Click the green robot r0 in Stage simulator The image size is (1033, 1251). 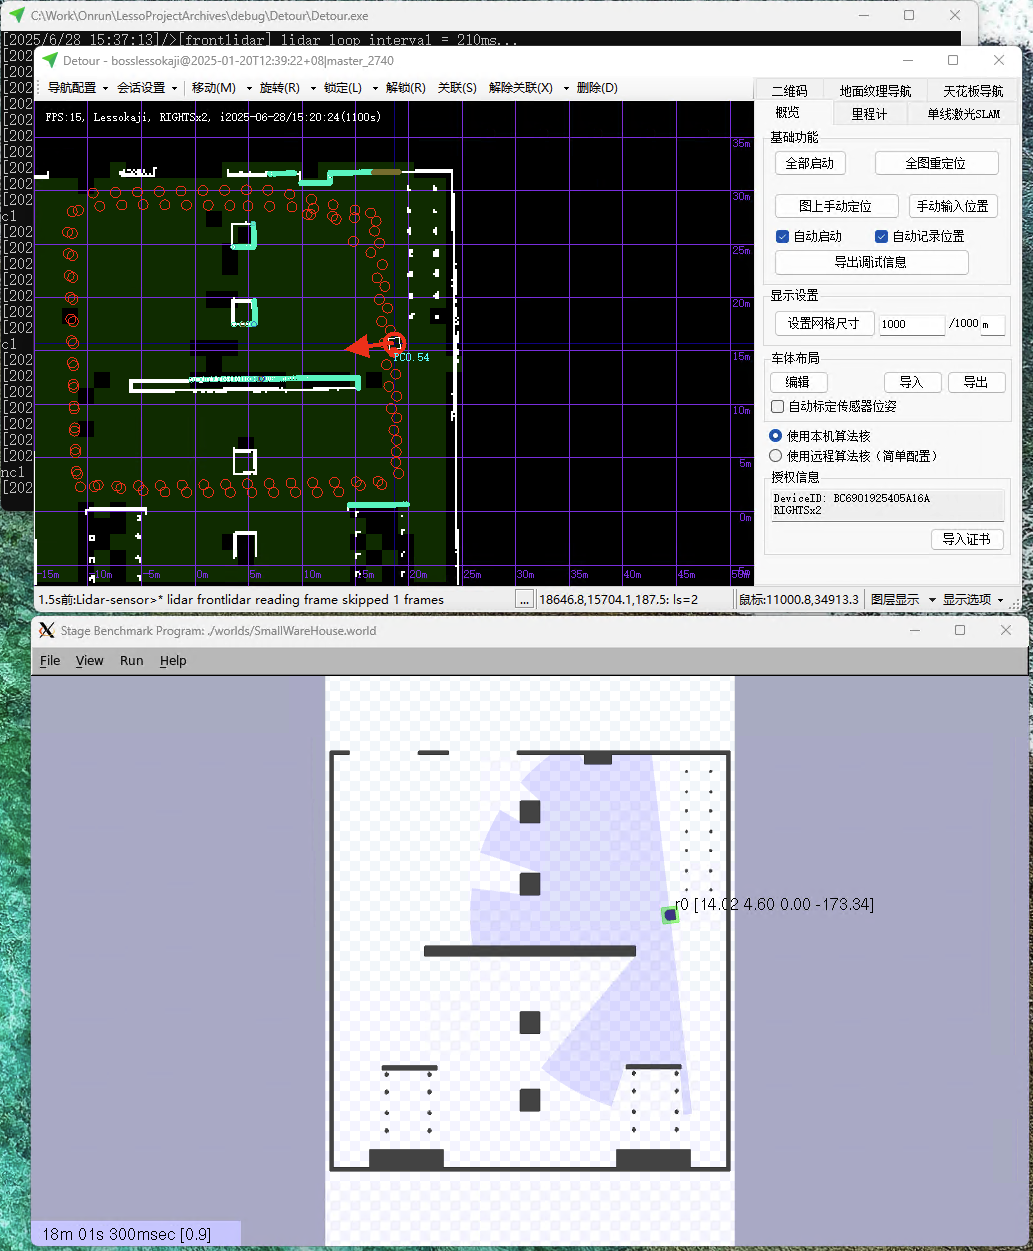point(670,914)
